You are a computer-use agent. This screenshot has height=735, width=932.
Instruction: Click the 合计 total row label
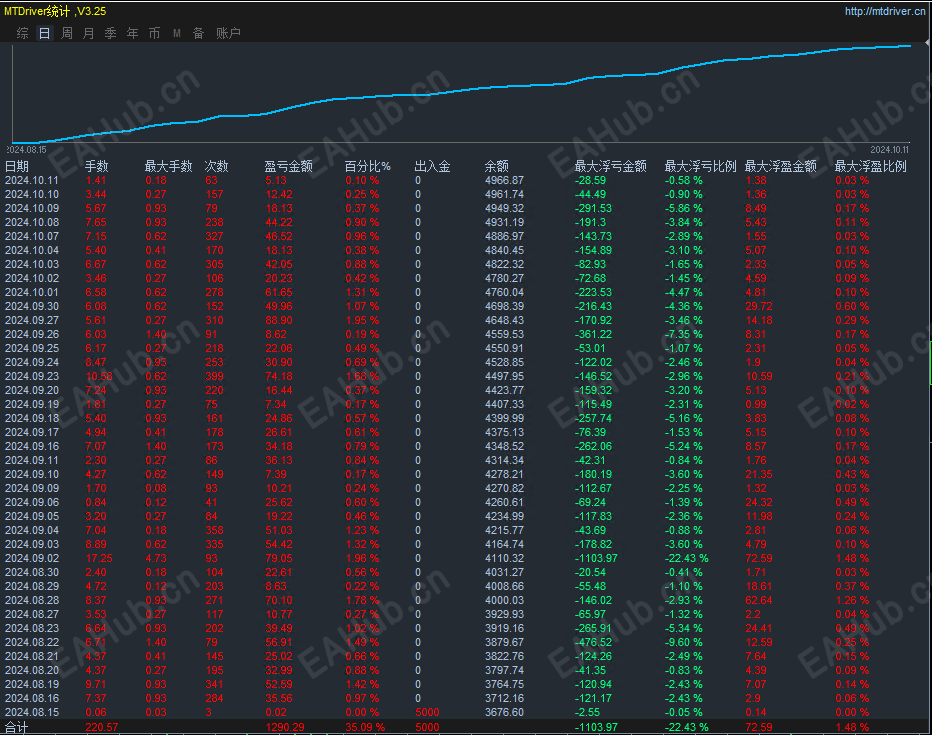17,727
